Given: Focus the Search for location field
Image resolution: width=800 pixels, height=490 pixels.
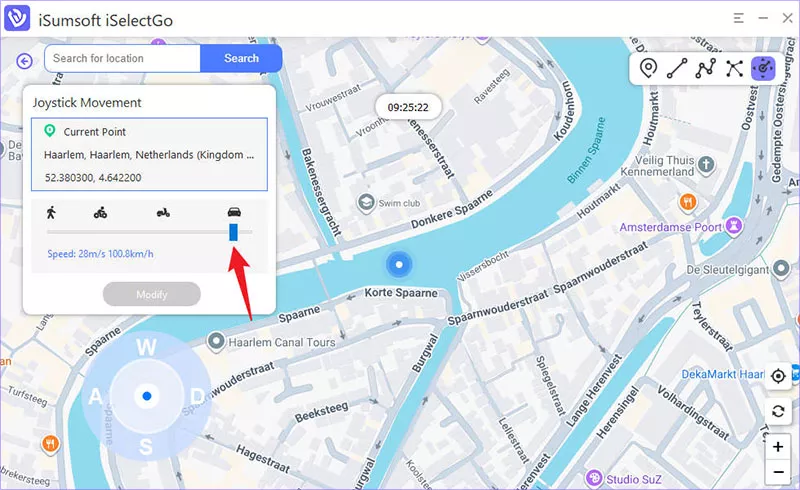Looking at the screenshot, I should click(x=122, y=59).
